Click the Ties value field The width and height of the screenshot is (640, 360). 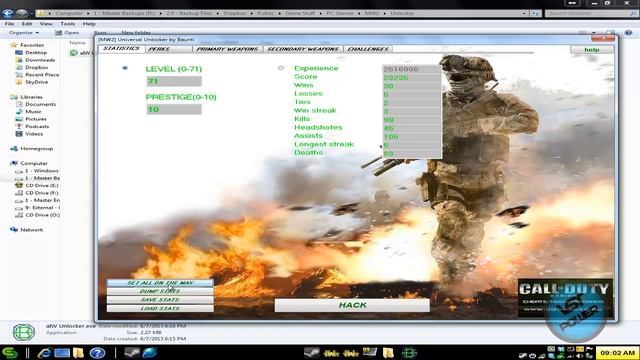[x=411, y=103]
